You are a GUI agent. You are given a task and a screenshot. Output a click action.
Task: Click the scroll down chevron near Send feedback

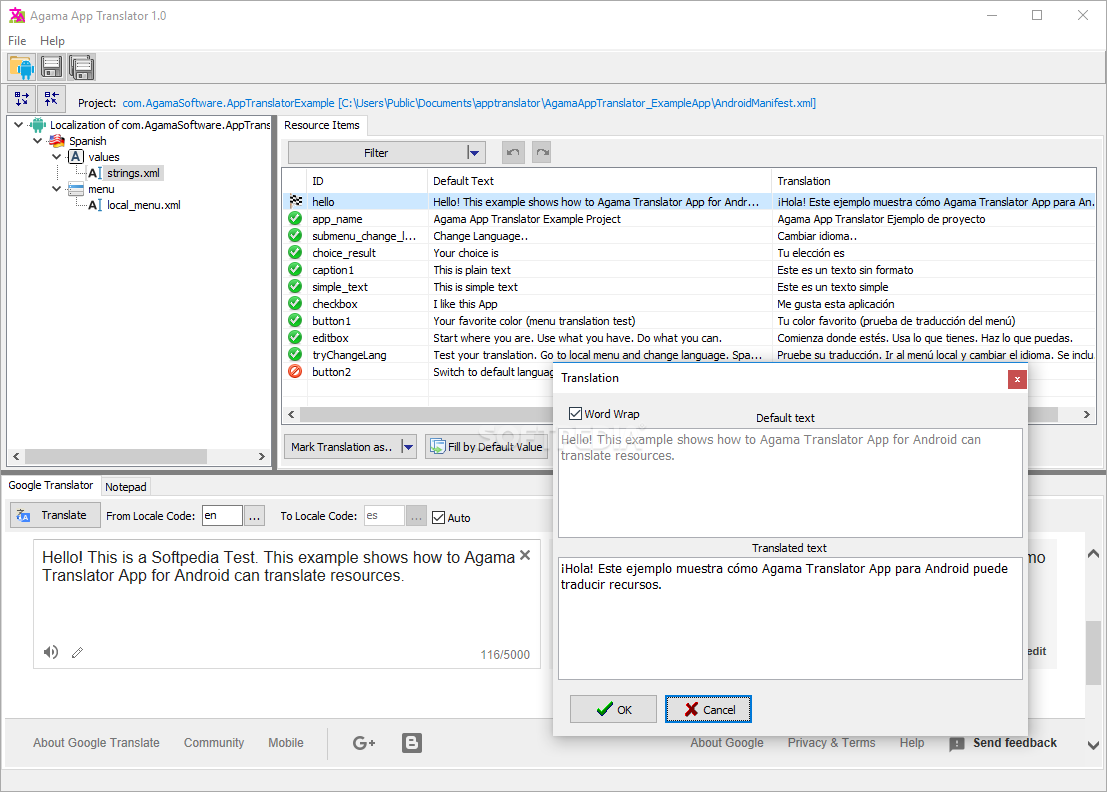(x=1093, y=745)
